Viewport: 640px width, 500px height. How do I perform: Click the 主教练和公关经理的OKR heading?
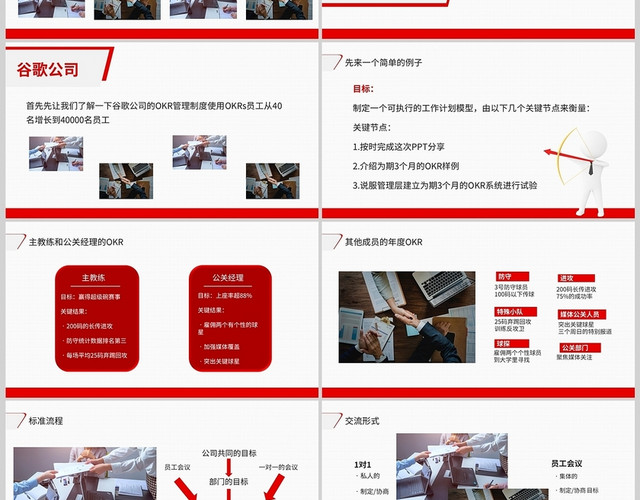pos(76,242)
